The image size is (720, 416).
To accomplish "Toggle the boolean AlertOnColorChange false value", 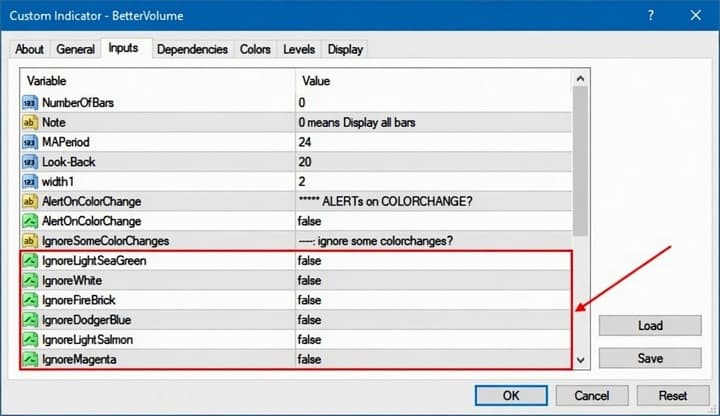I will point(309,221).
